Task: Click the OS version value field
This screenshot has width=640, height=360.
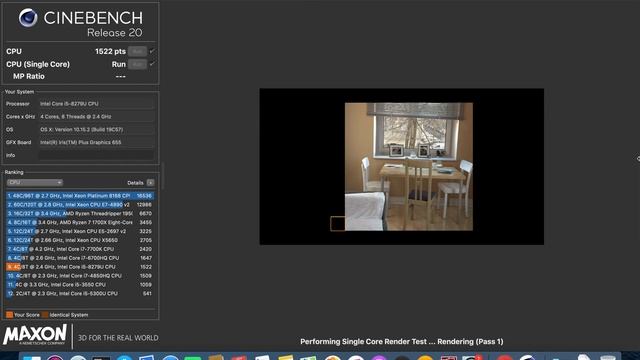Action: click(x=96, y=129)
